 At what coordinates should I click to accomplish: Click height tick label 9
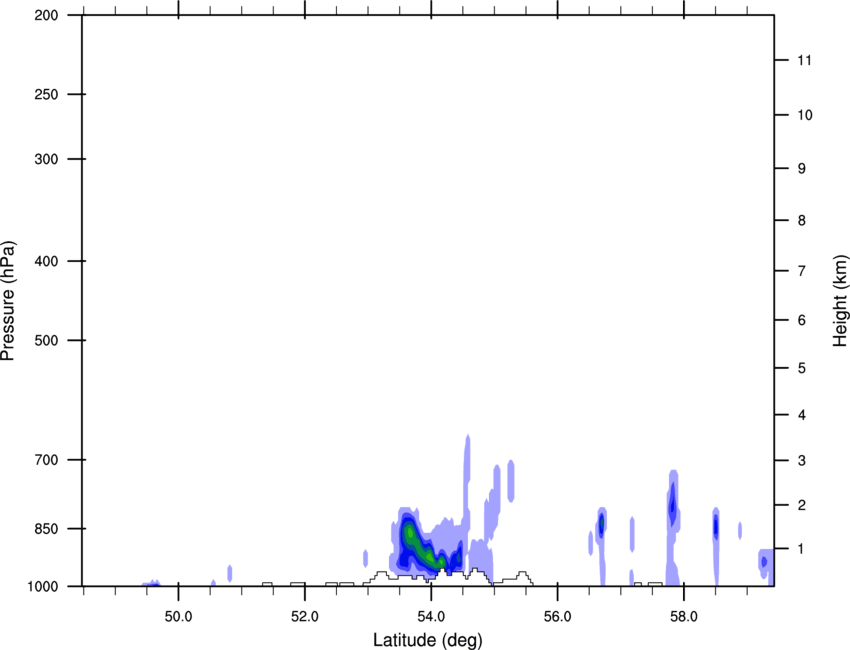click(802, 169)
